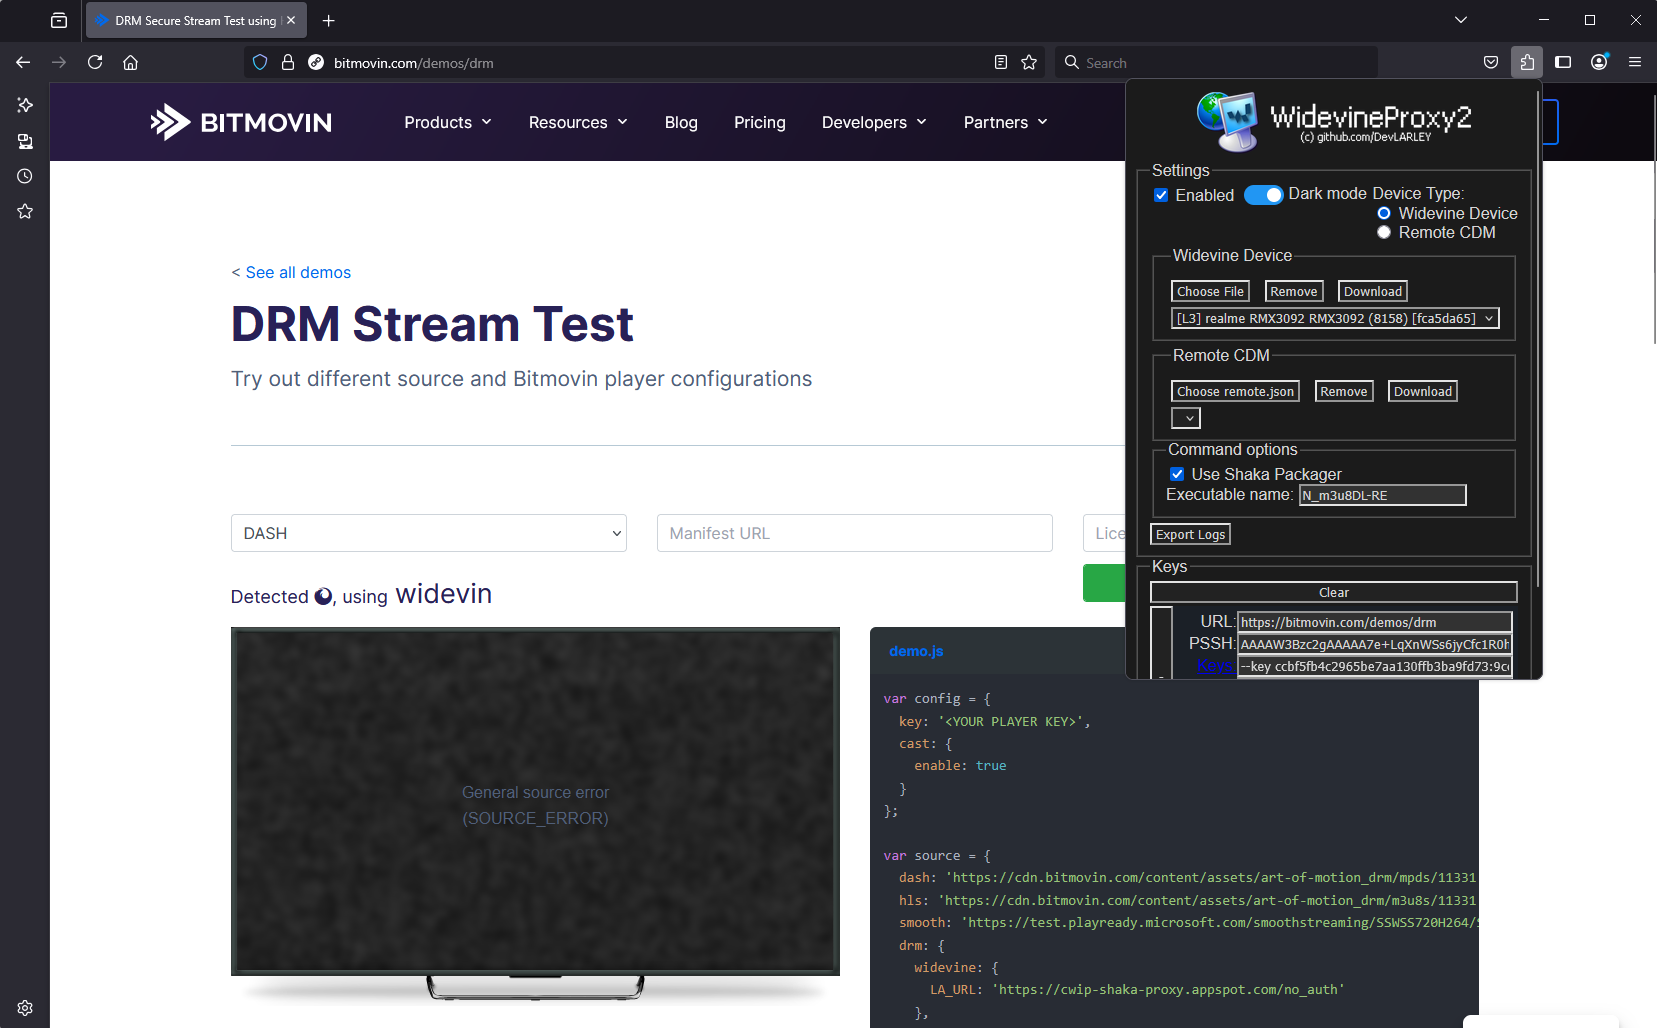Click the shield tracking protection icon

[260, 62]
